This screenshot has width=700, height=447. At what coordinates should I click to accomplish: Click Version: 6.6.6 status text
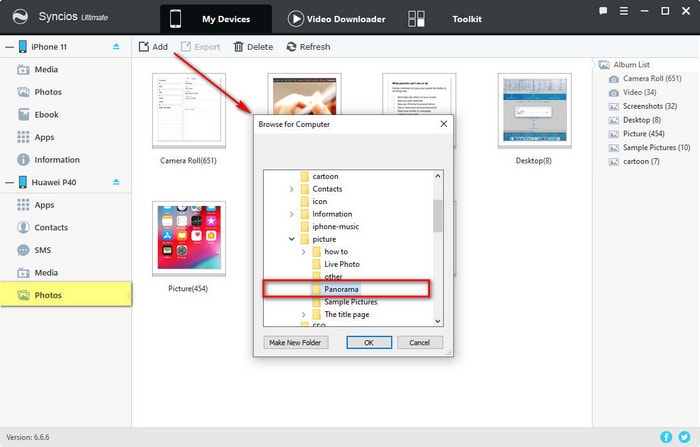pos(28,437)
